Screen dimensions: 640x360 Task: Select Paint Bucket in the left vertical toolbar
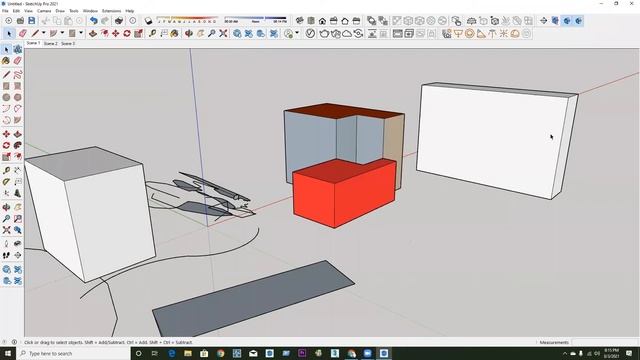click(x=6, y=61)
